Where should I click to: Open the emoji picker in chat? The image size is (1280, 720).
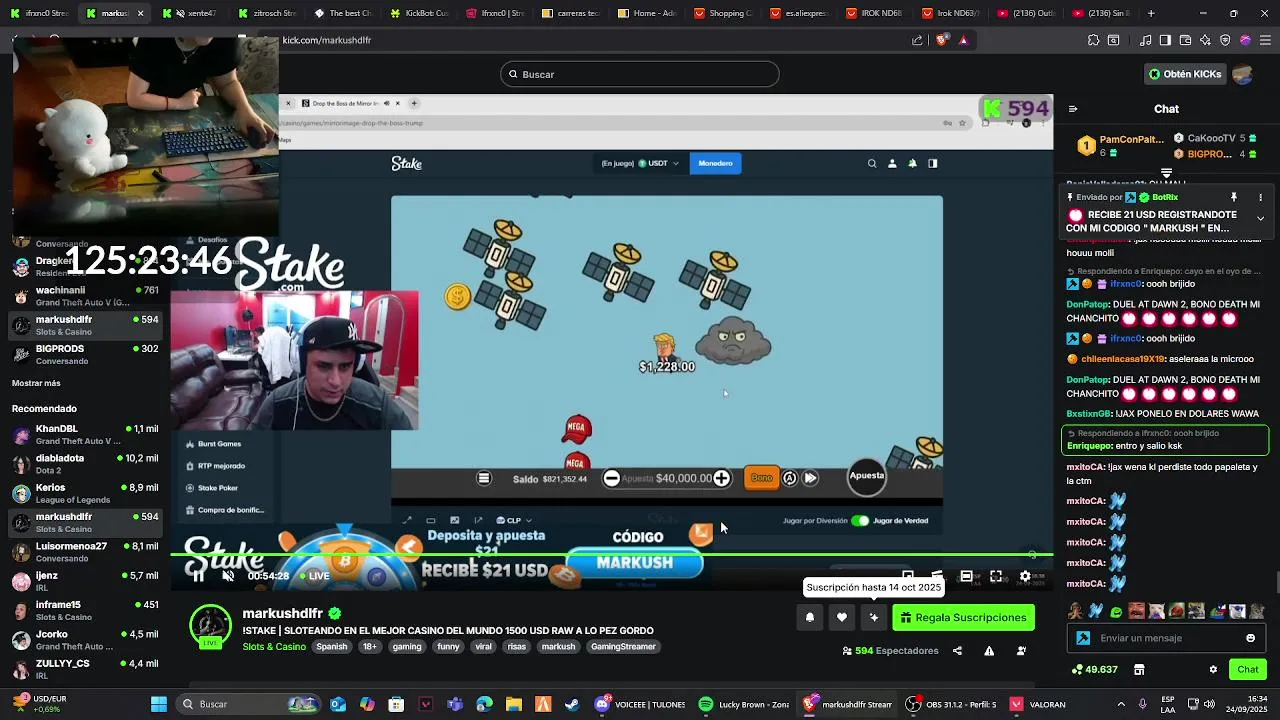[1250, 638]
